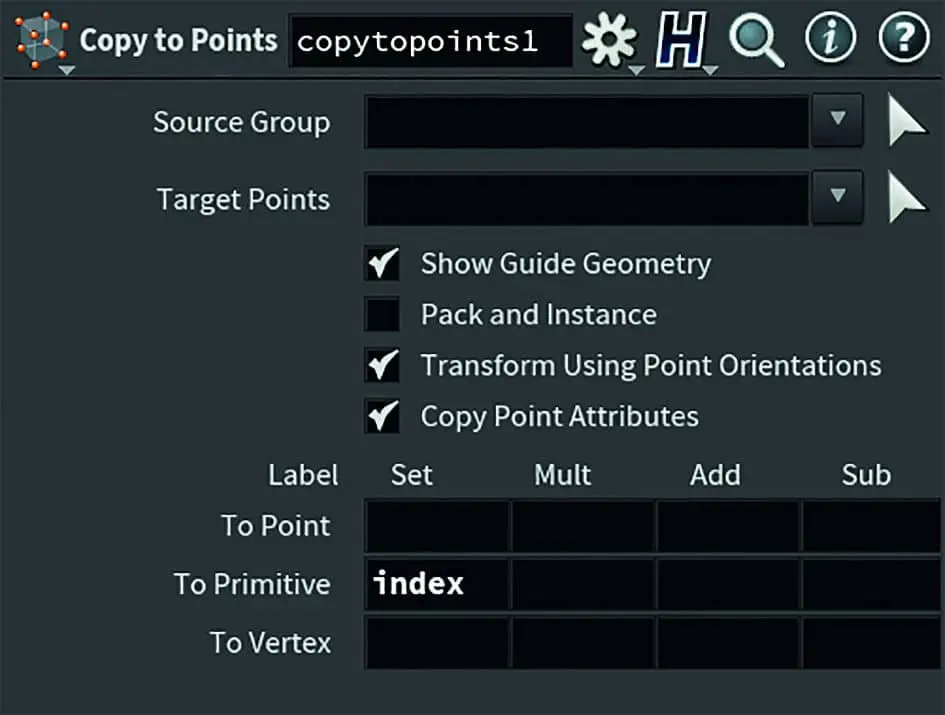
Task: Click the Source Group selection arrow
Action: (x=908, y=122)
